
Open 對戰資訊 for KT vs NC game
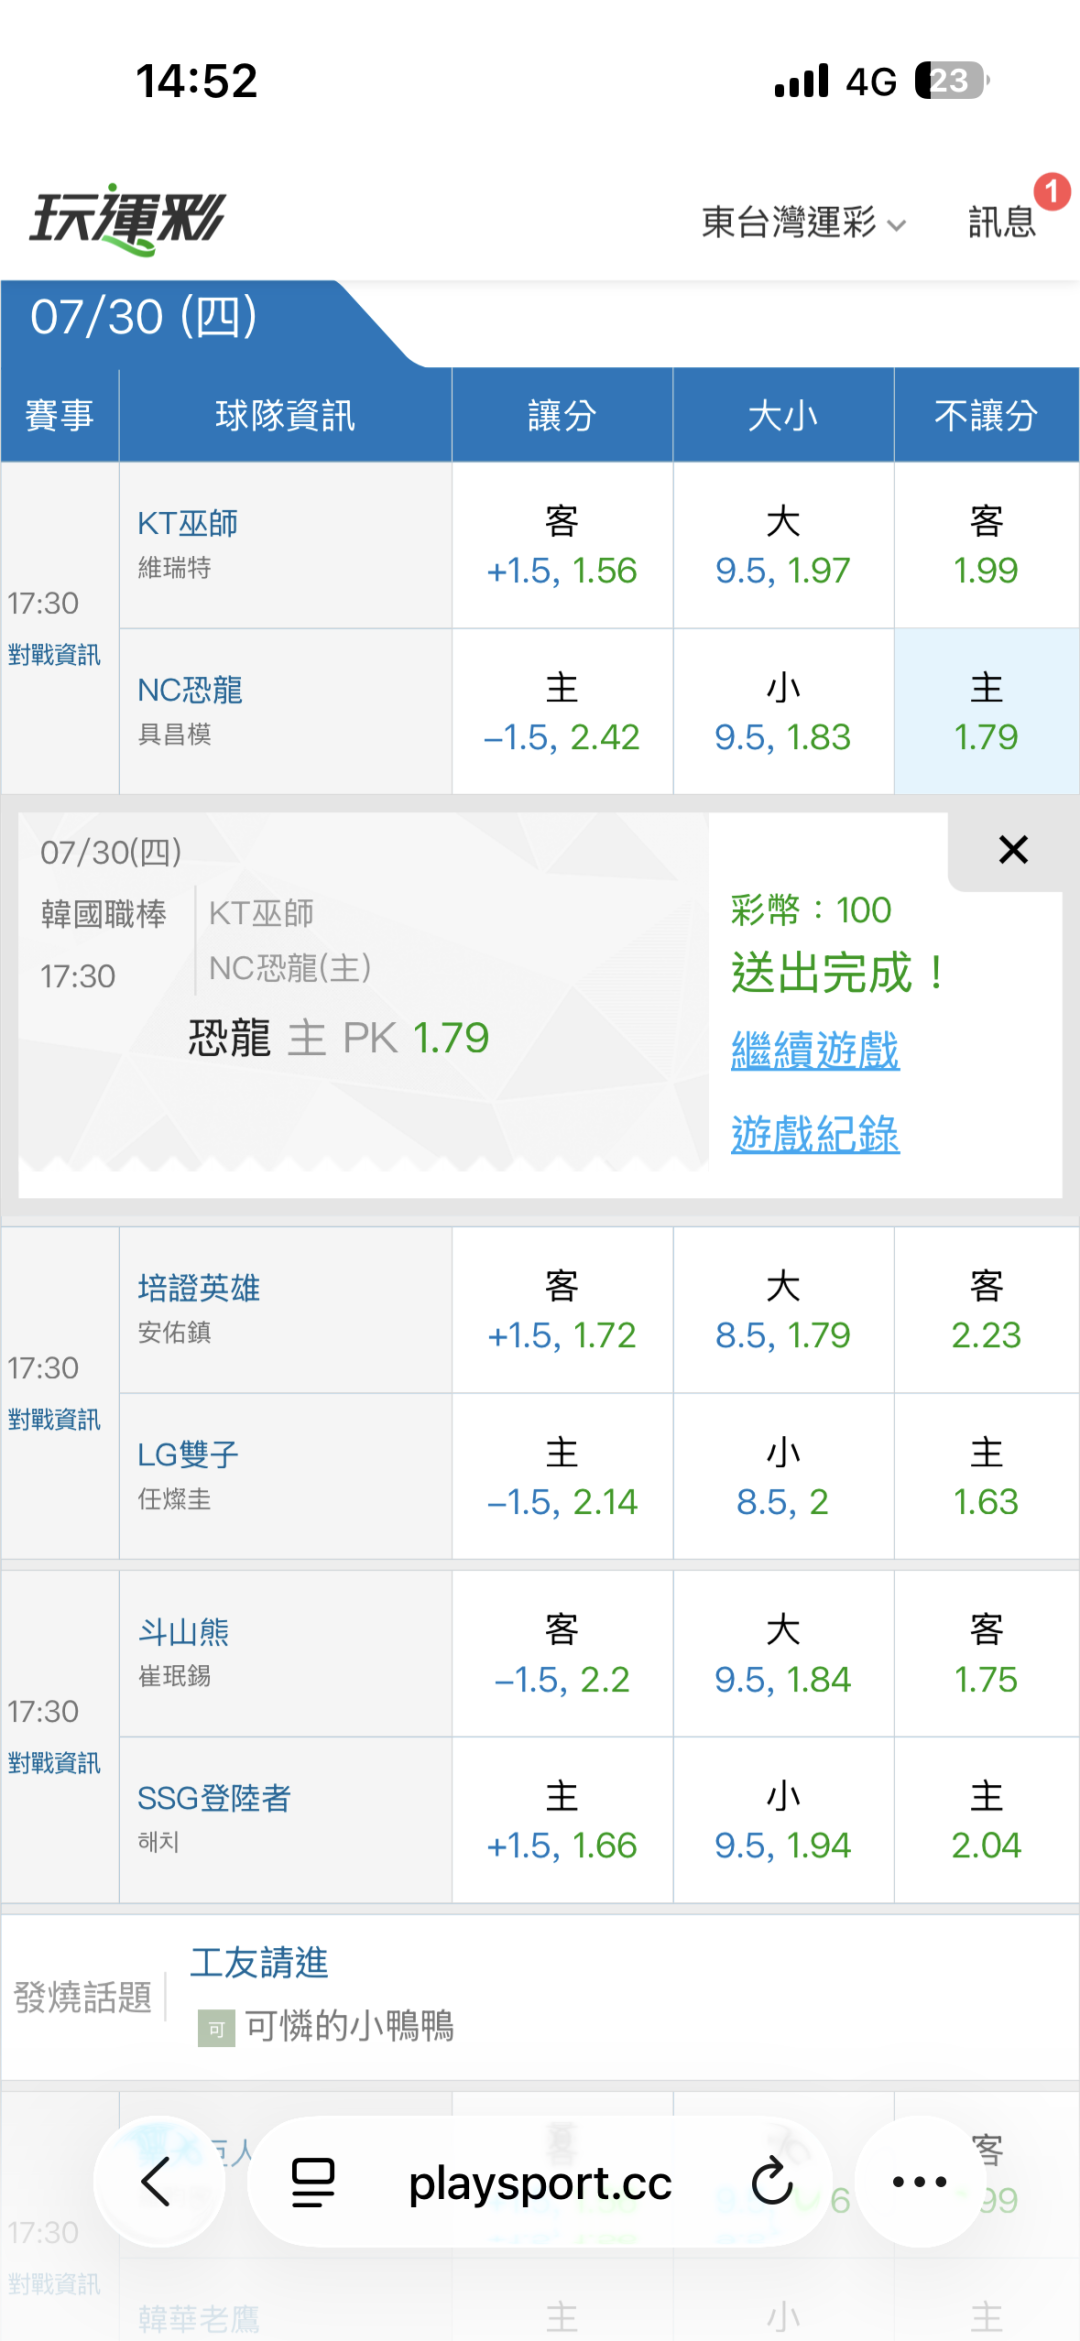click(x=54, y=655)
